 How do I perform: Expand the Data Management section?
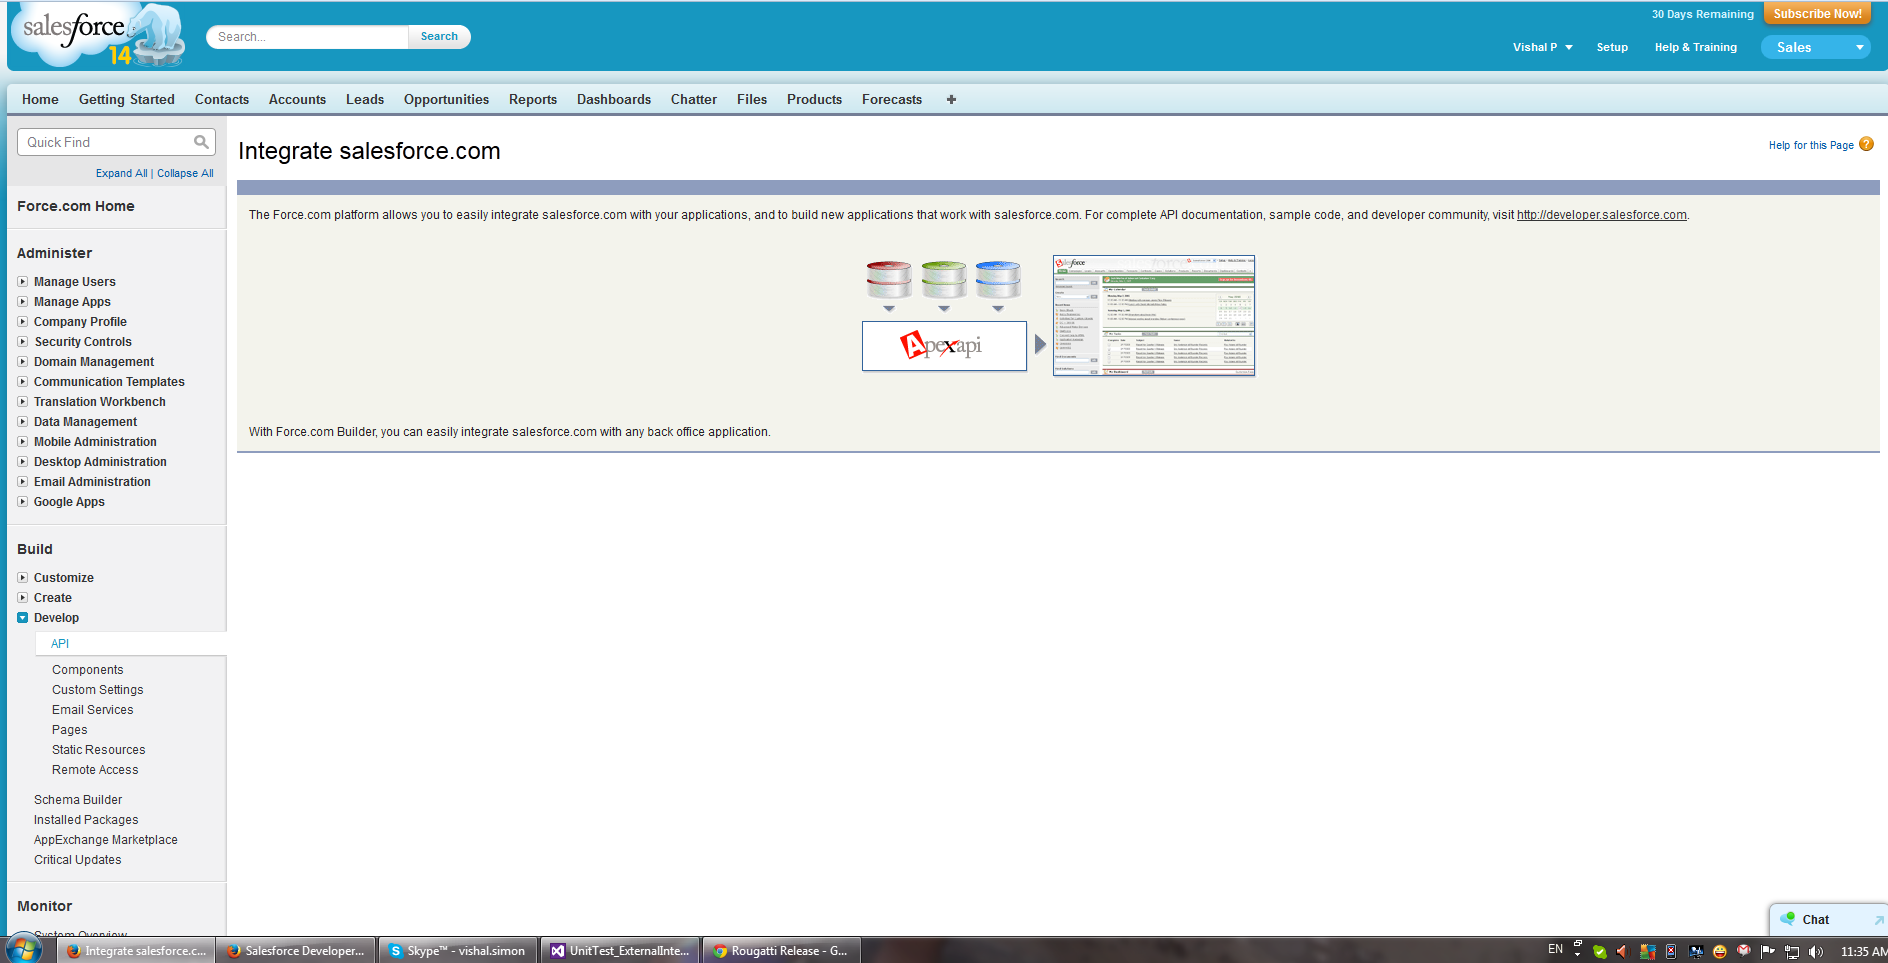pos(22,422)
